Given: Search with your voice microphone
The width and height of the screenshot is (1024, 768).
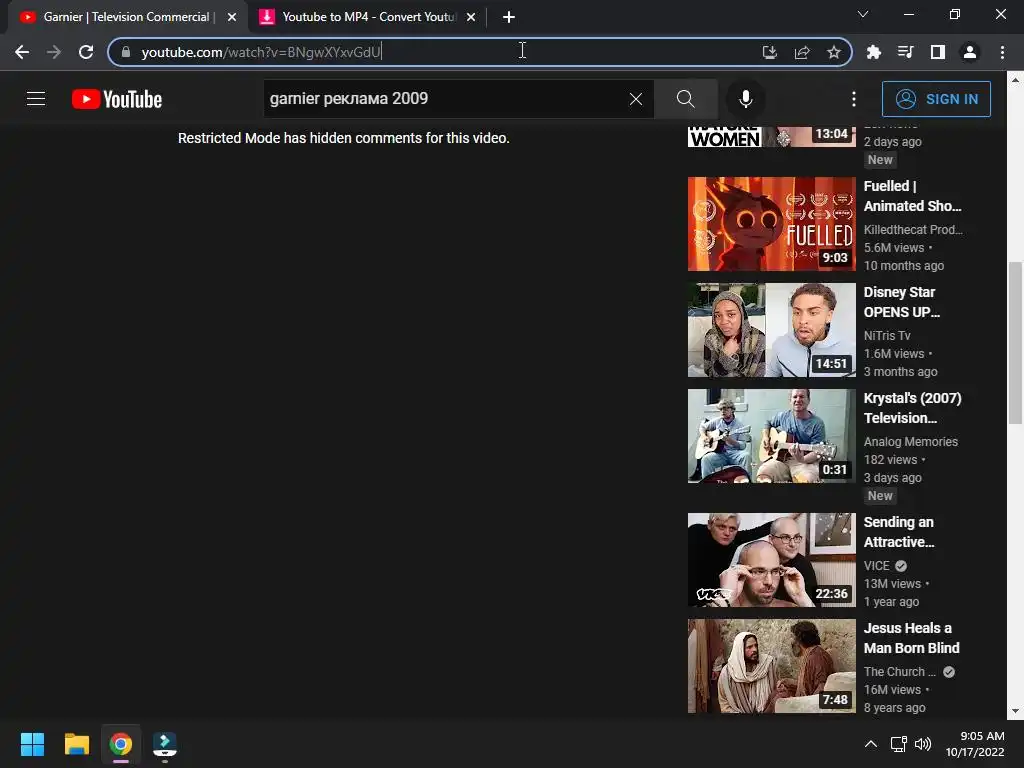Looking at the screenshot, I should point(745,99).
